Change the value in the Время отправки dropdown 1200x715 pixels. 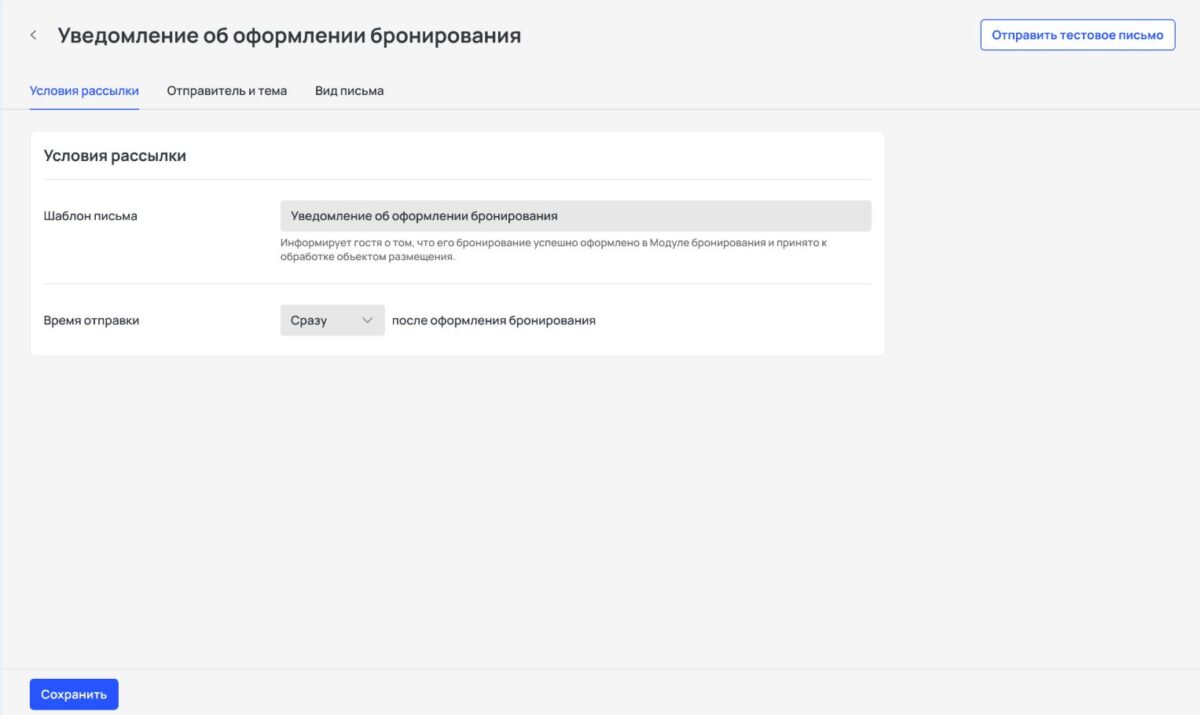[x=330, y=320]
